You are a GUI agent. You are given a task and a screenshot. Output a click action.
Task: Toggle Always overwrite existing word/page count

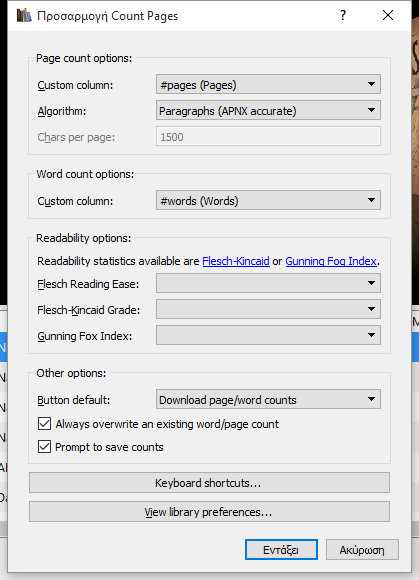pyautogui.click(x=44, y=424)
